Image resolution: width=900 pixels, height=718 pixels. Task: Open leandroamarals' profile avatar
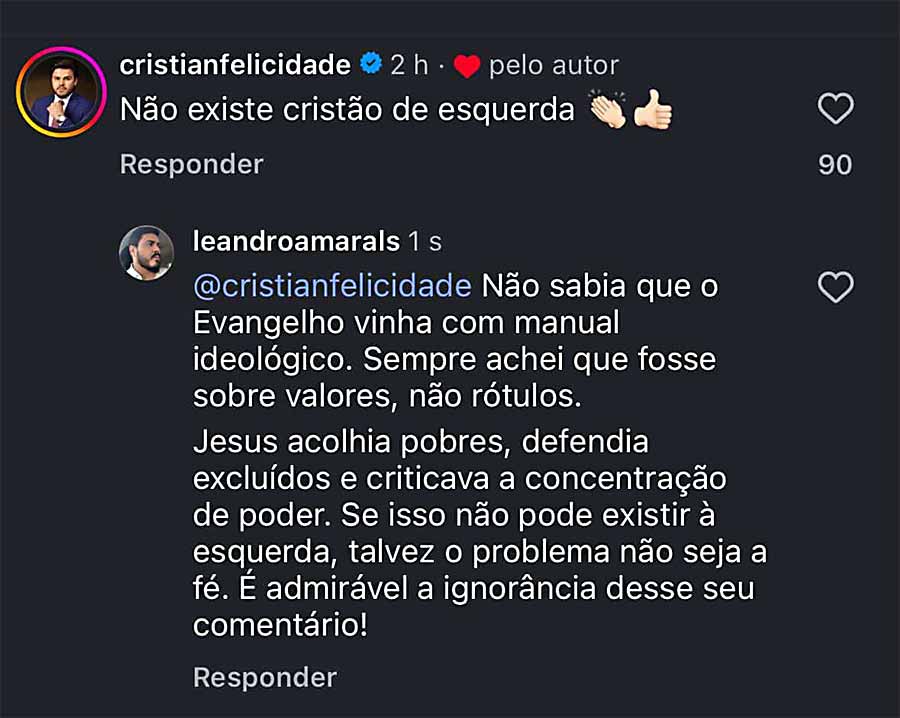[x=147, y=252]
